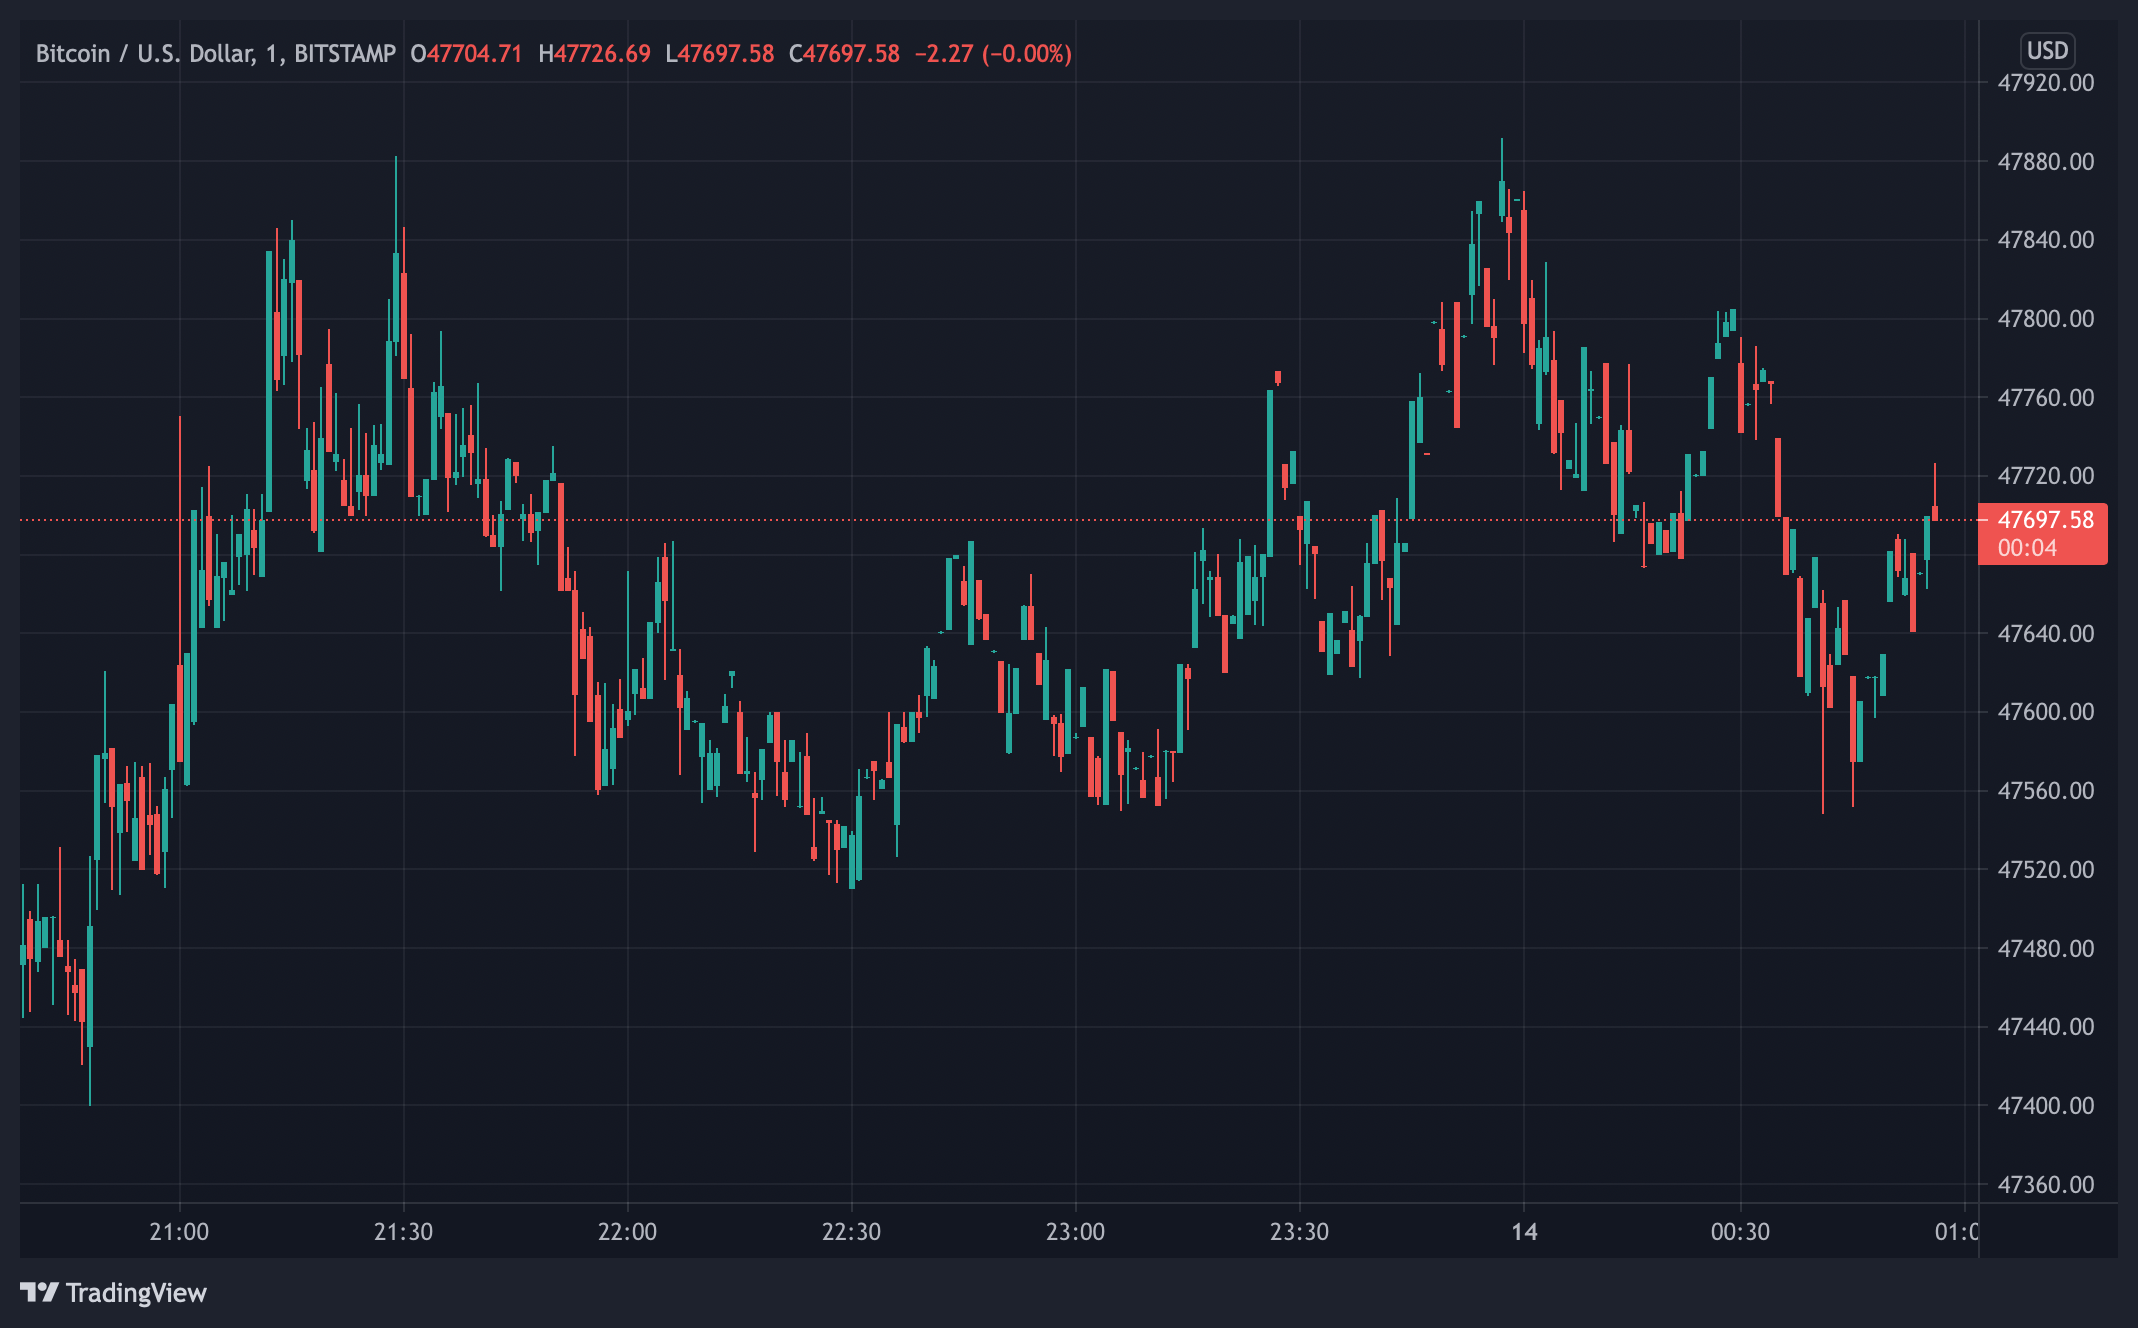This screenshot has width=2138, height=1328.
Task: Click the 00:30 time axis label
Action: click(x=1740, y=1231)
